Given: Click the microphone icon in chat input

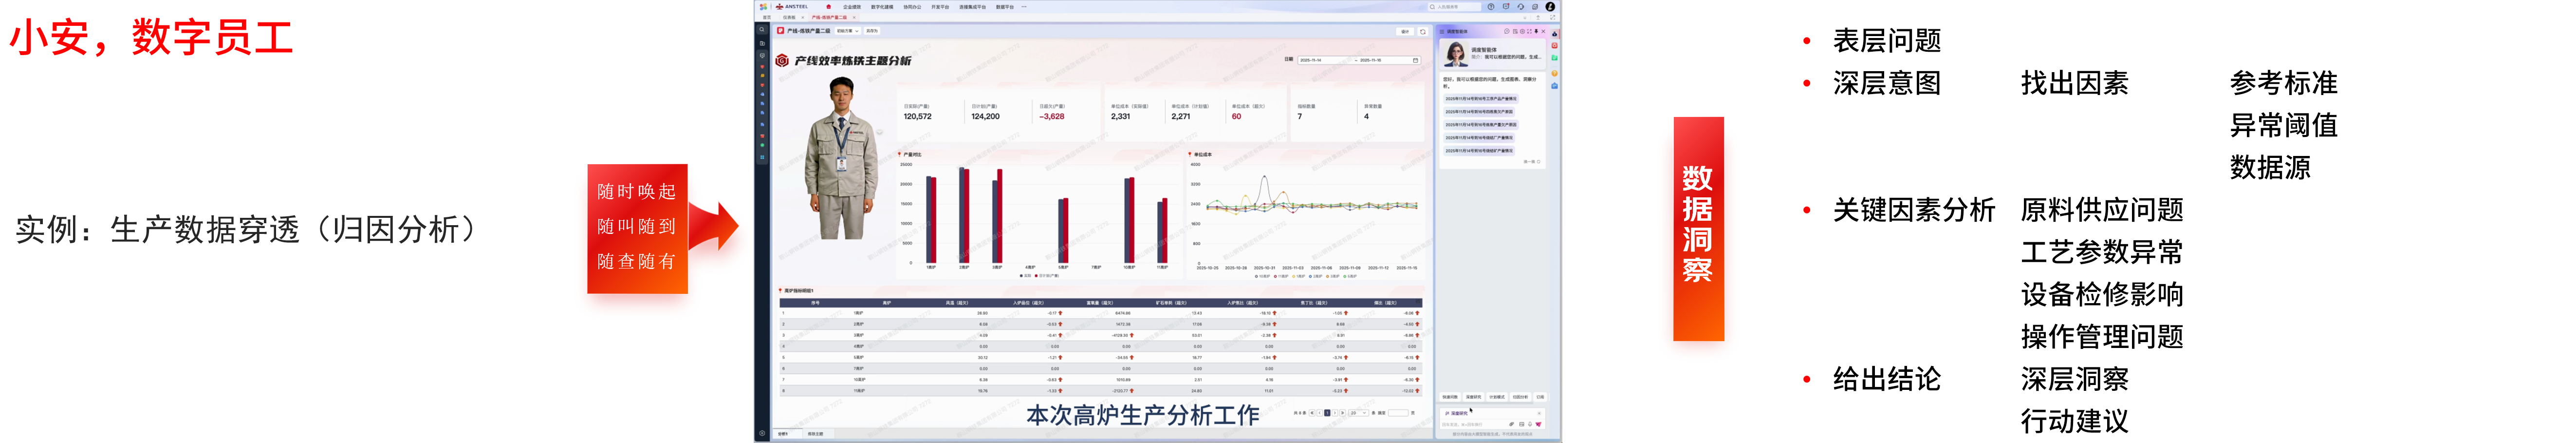Looking at the screenshot, I should 1530,424.
